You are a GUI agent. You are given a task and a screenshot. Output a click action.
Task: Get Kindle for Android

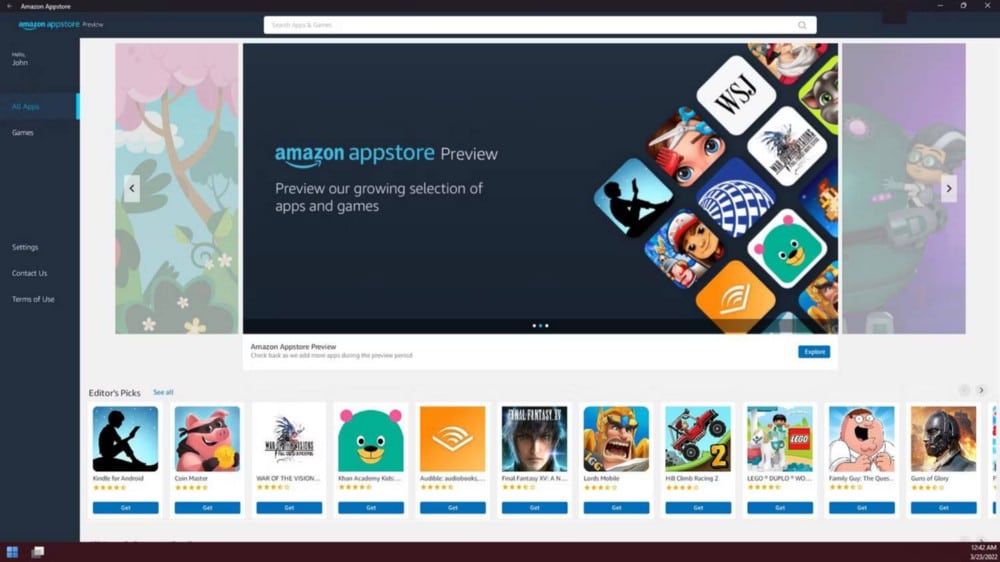coord(125,508)
